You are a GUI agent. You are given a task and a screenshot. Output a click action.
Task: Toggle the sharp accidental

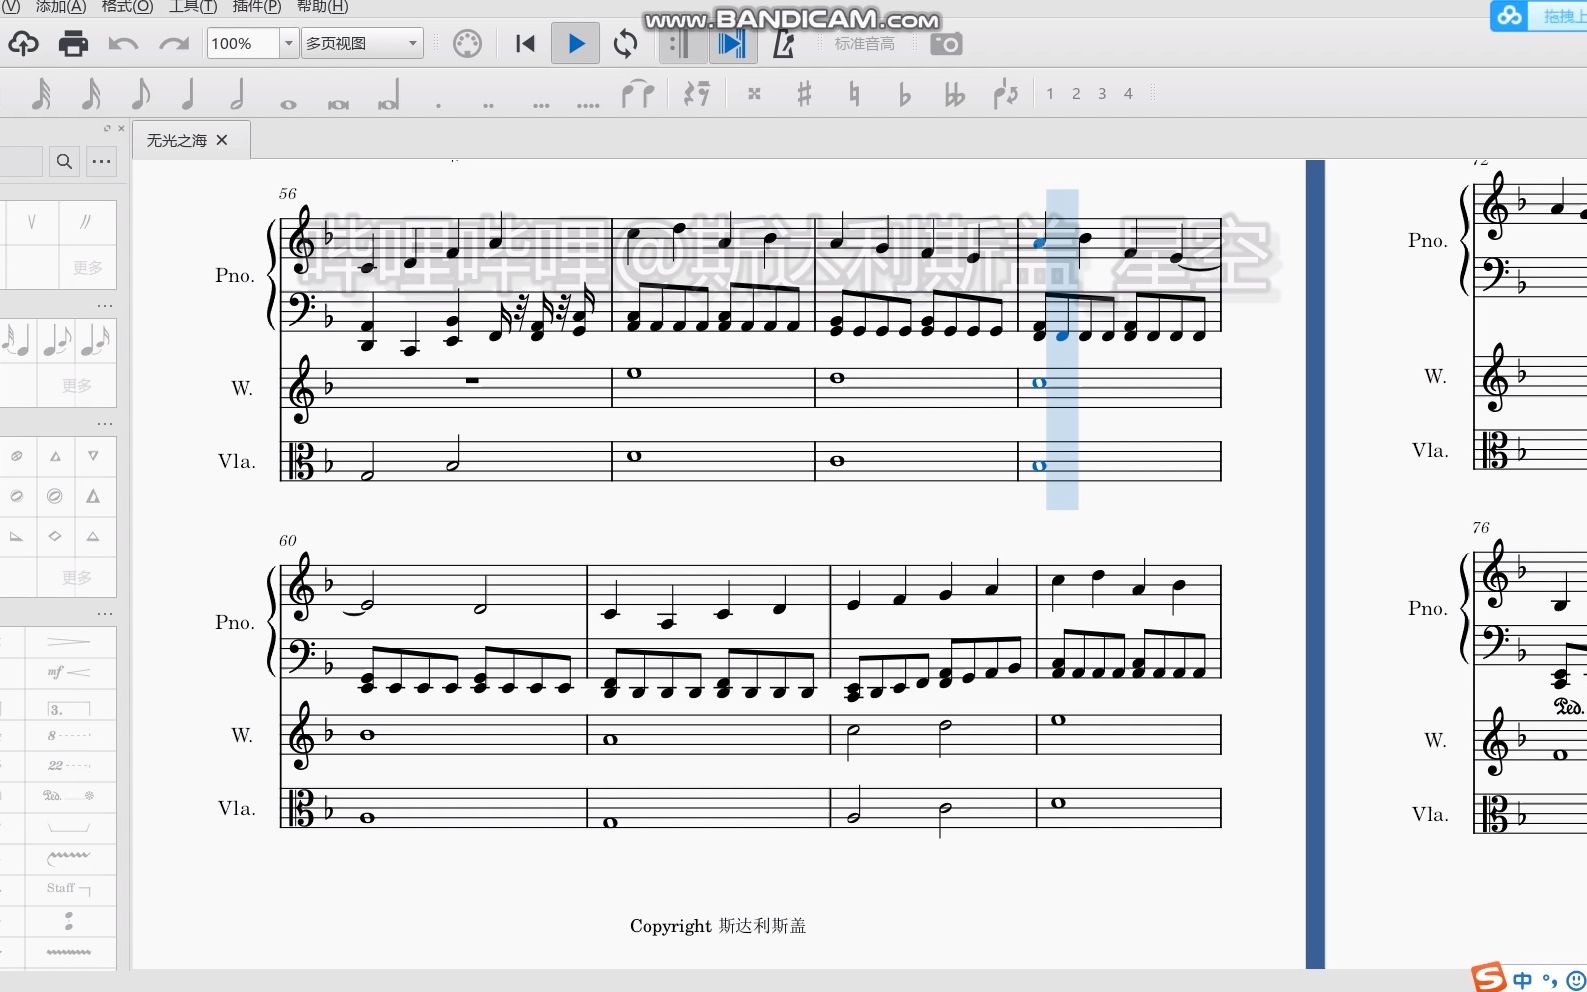tap(804, 94)
